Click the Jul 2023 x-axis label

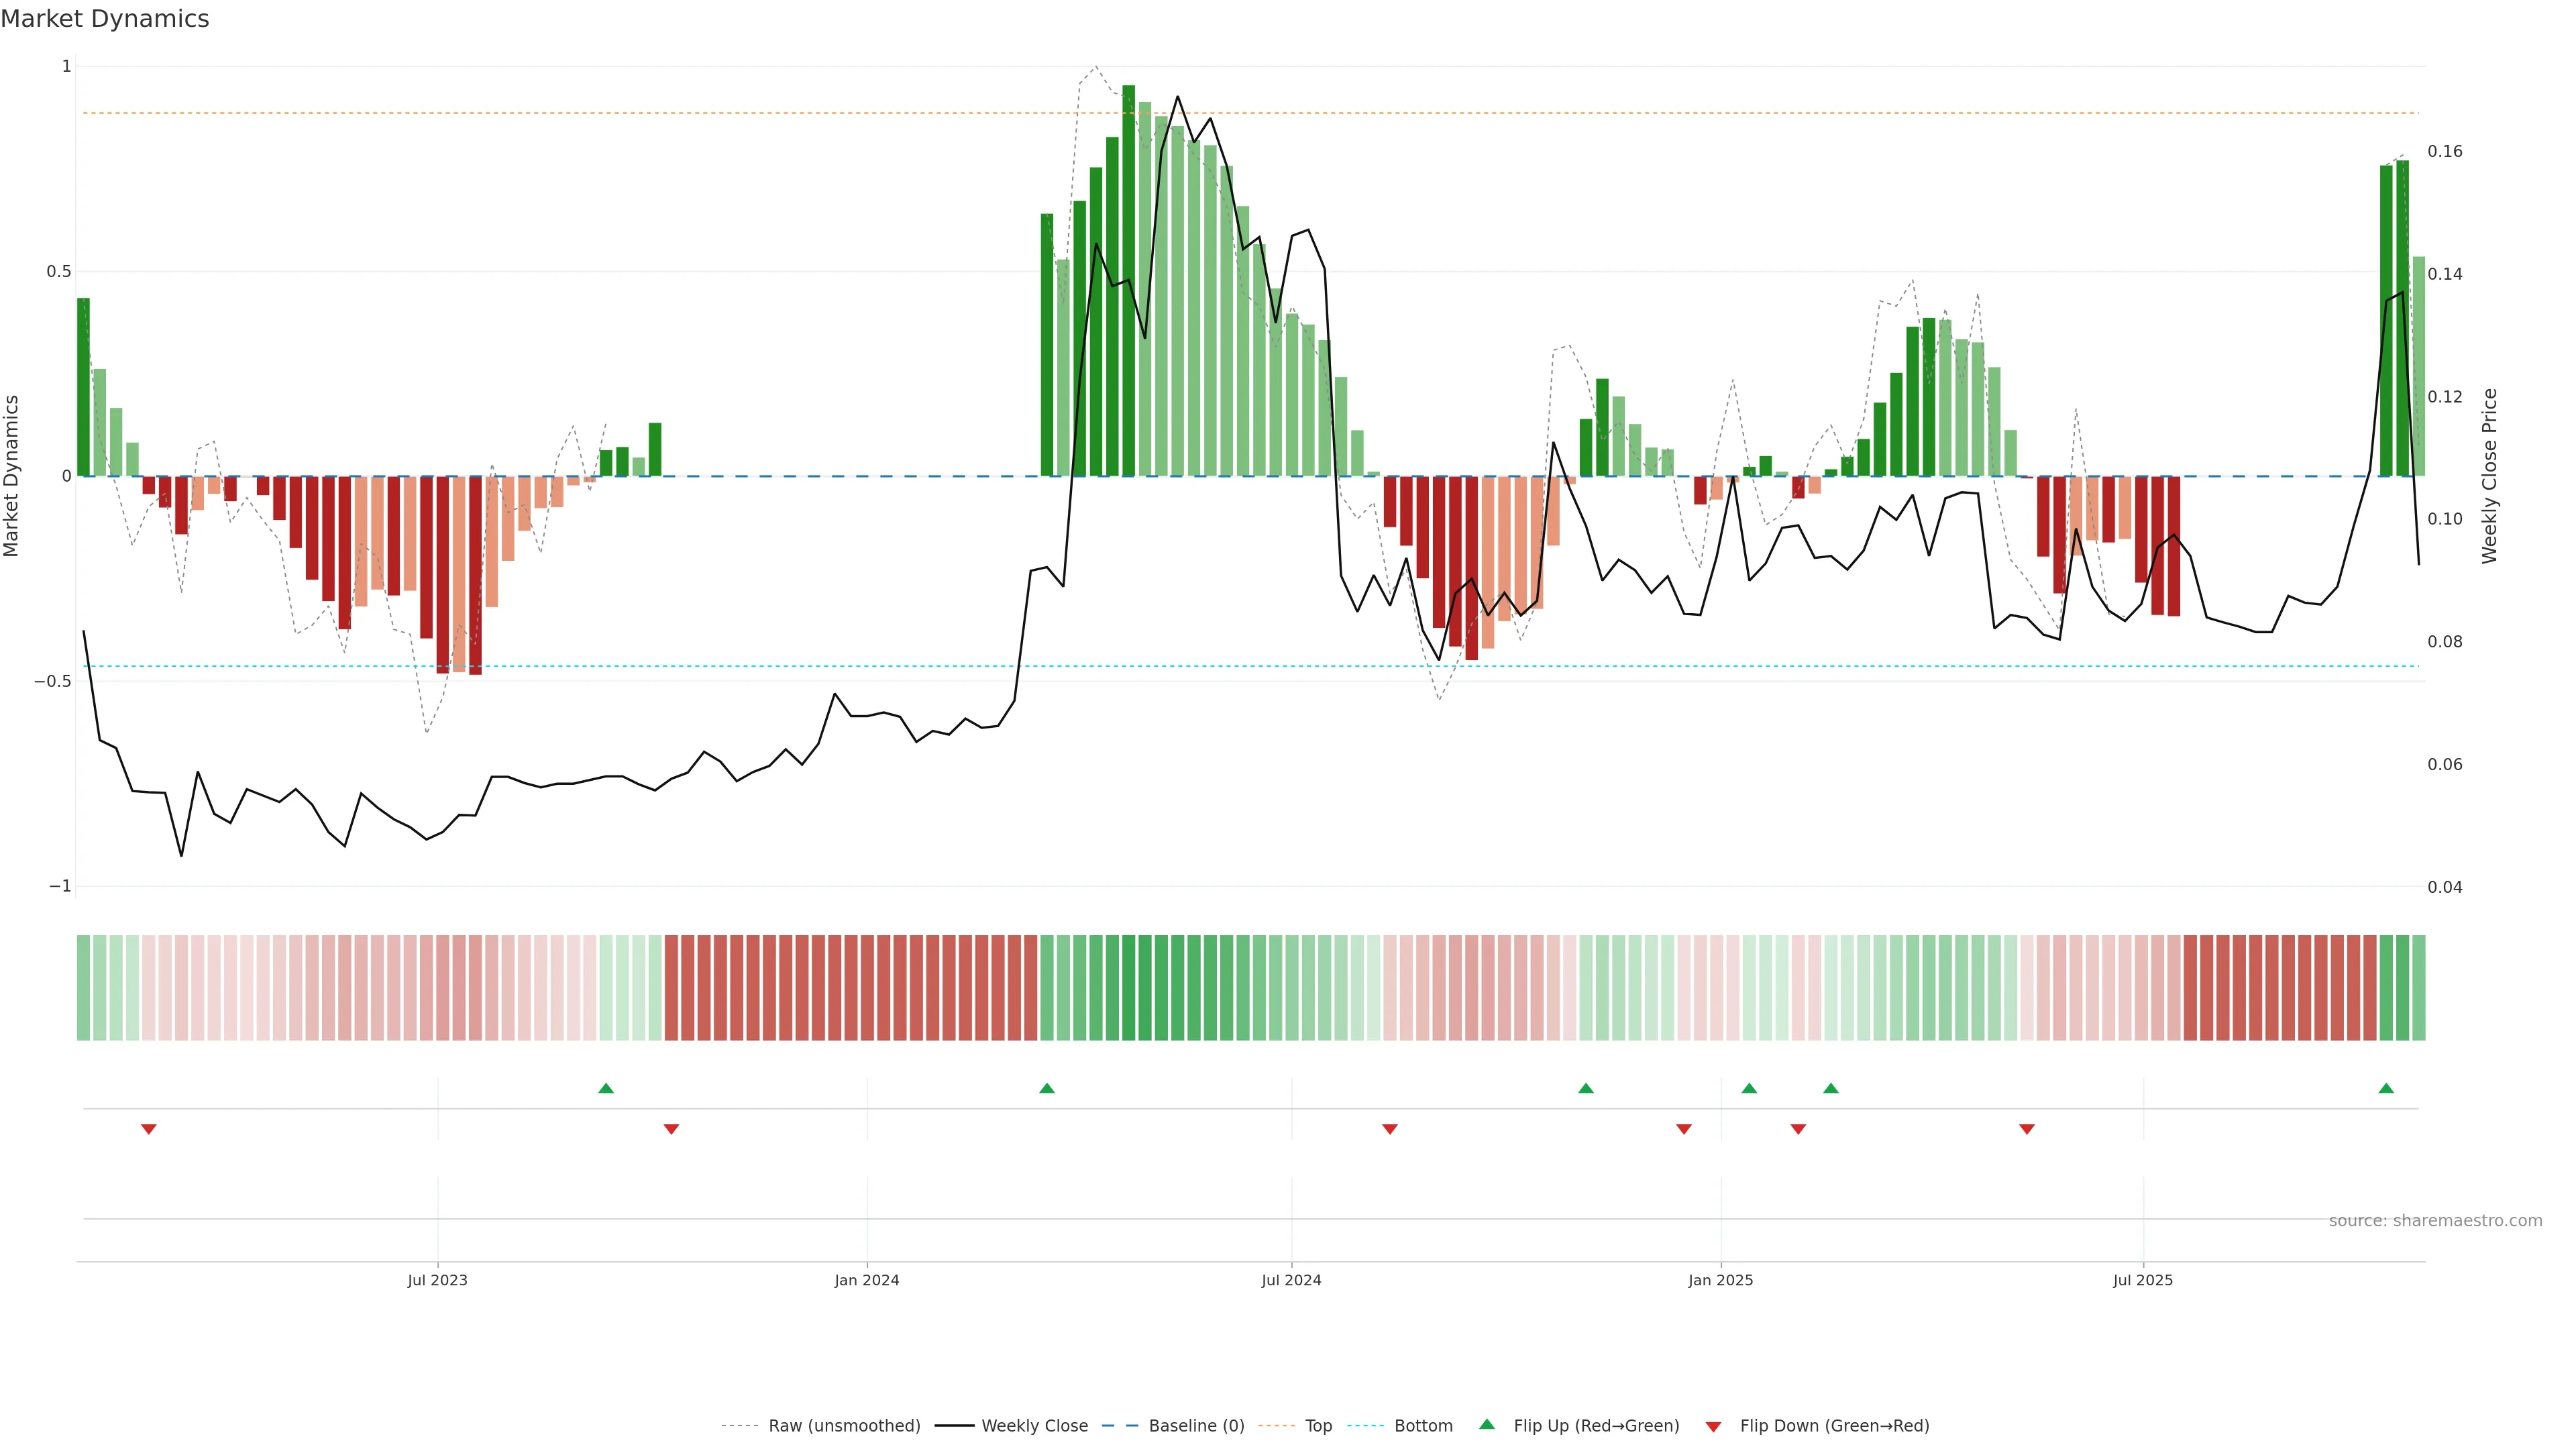point(437,1280)
